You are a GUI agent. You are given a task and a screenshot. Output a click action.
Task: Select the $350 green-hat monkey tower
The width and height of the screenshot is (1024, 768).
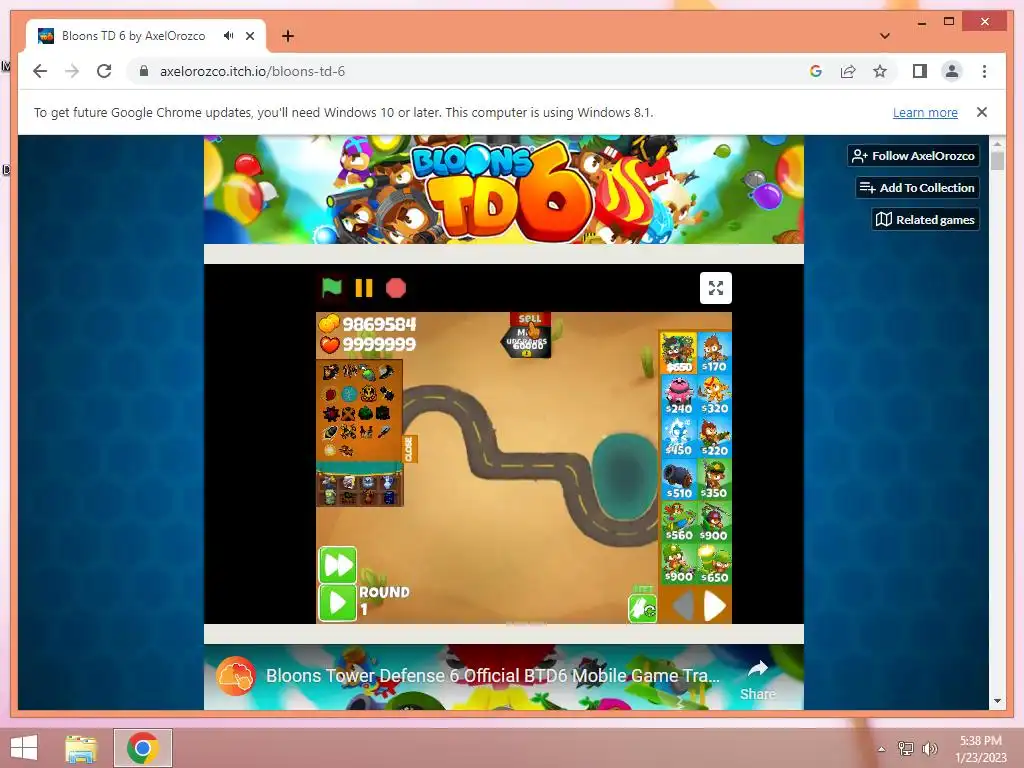point(714,479)
